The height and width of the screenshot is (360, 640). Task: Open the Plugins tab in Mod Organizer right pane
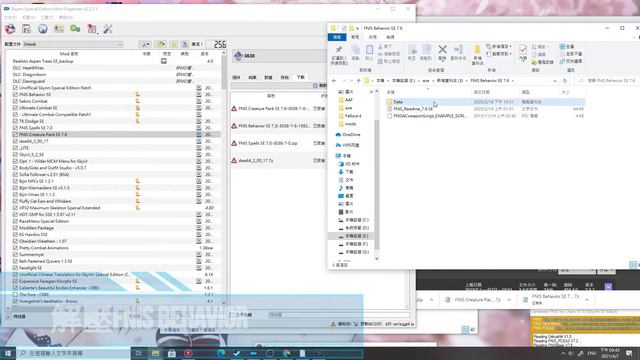pyautogui.click(x=236, y=77)
